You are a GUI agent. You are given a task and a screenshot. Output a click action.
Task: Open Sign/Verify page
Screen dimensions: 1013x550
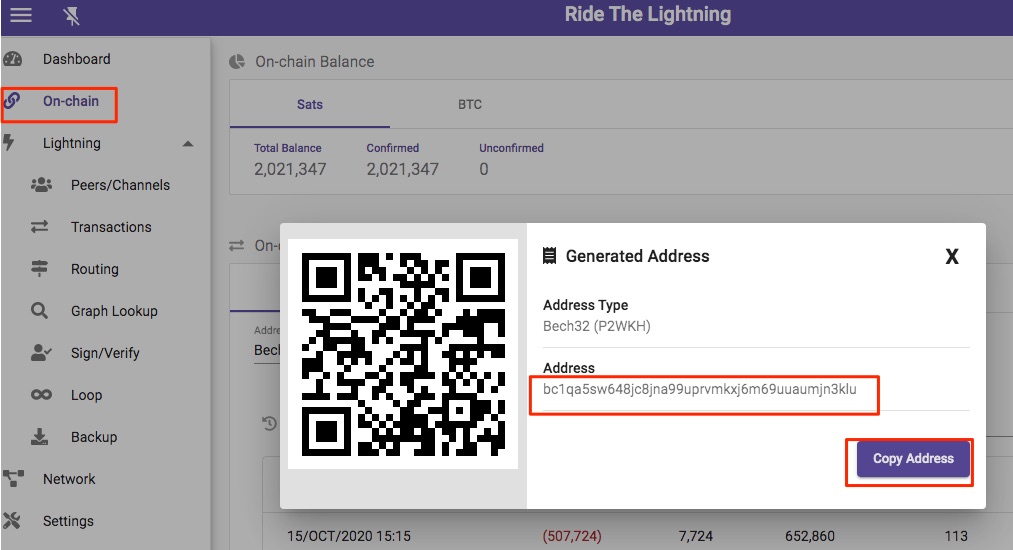coord(105,353)
